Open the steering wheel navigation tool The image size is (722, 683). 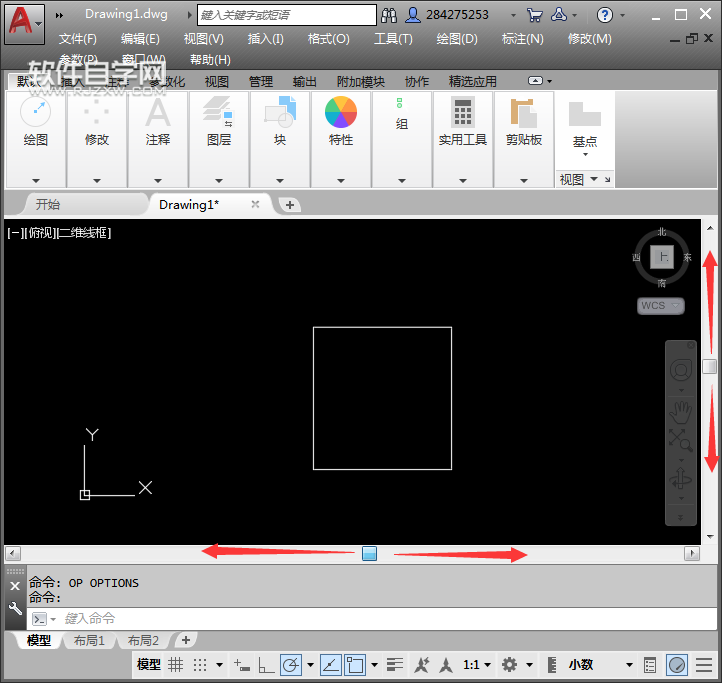[x=681, y=371]
